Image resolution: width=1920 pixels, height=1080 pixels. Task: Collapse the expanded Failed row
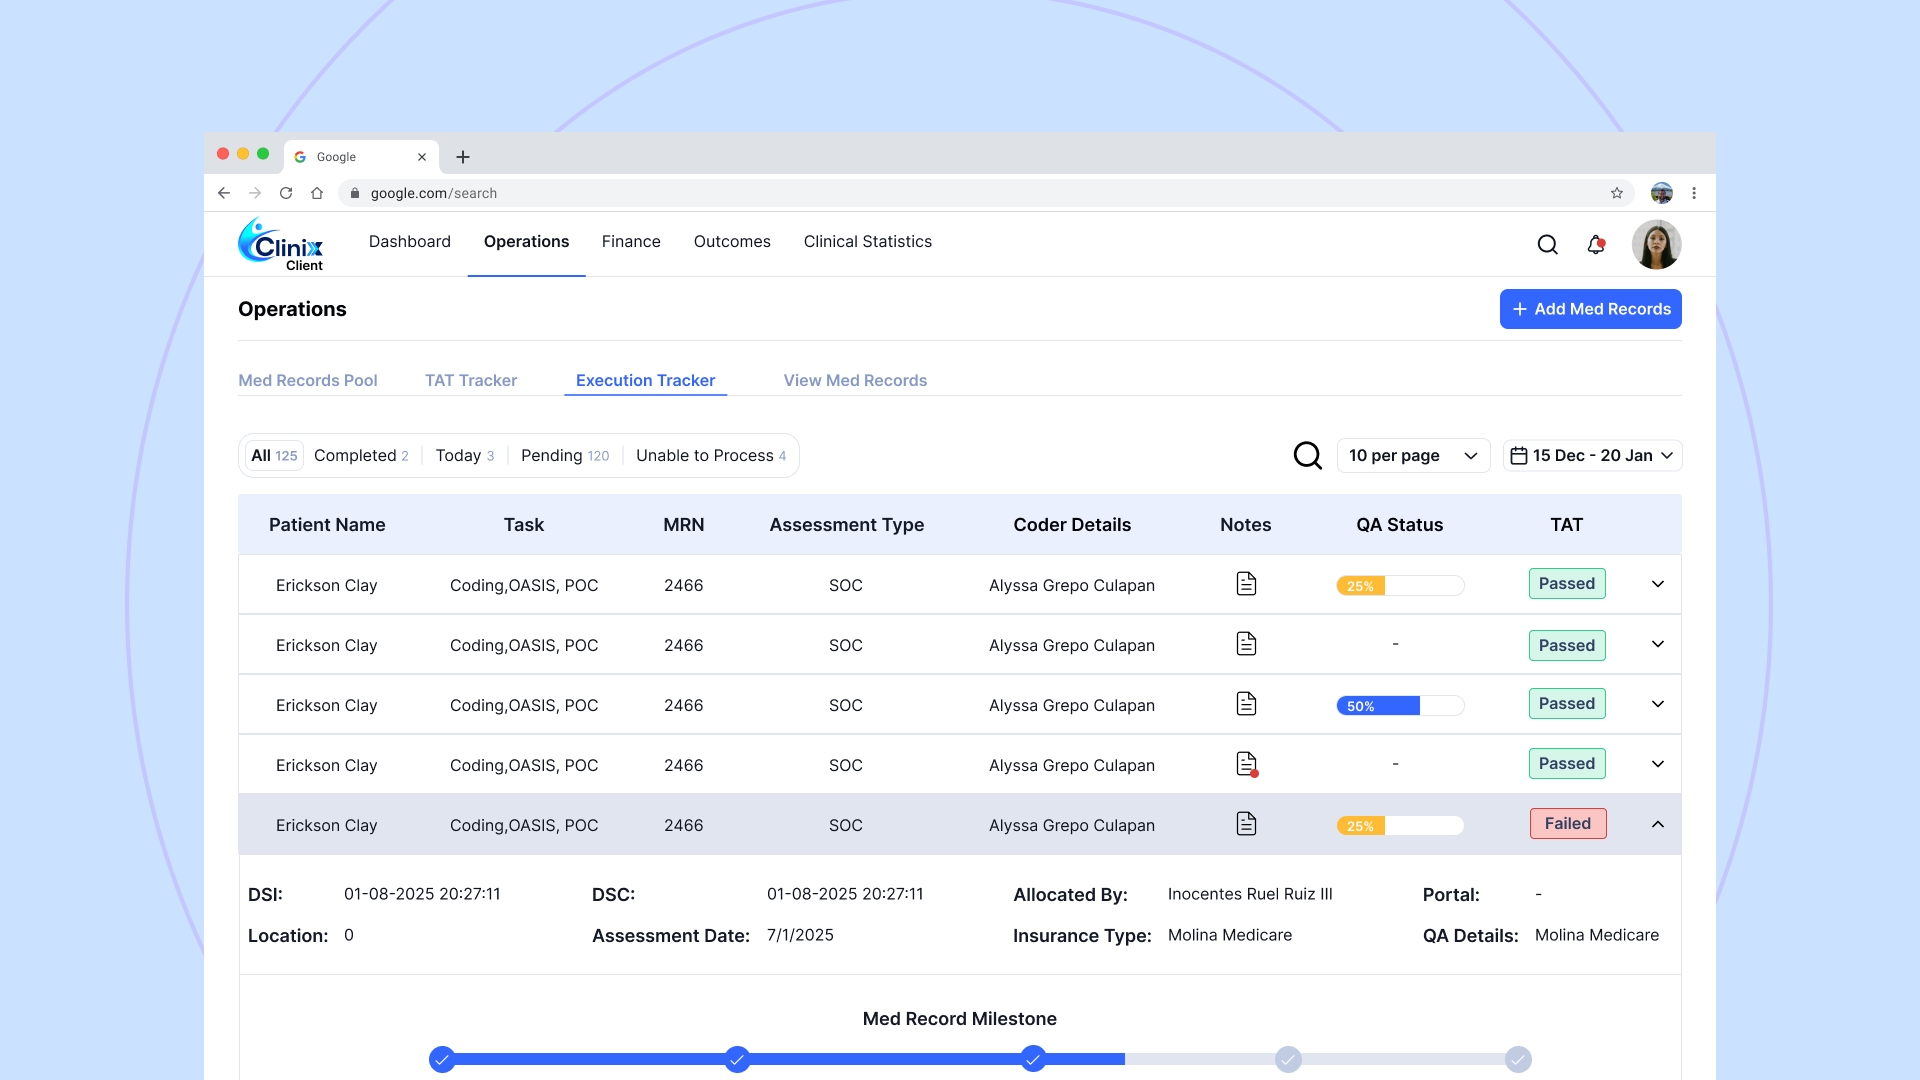tap(1657, 824)
